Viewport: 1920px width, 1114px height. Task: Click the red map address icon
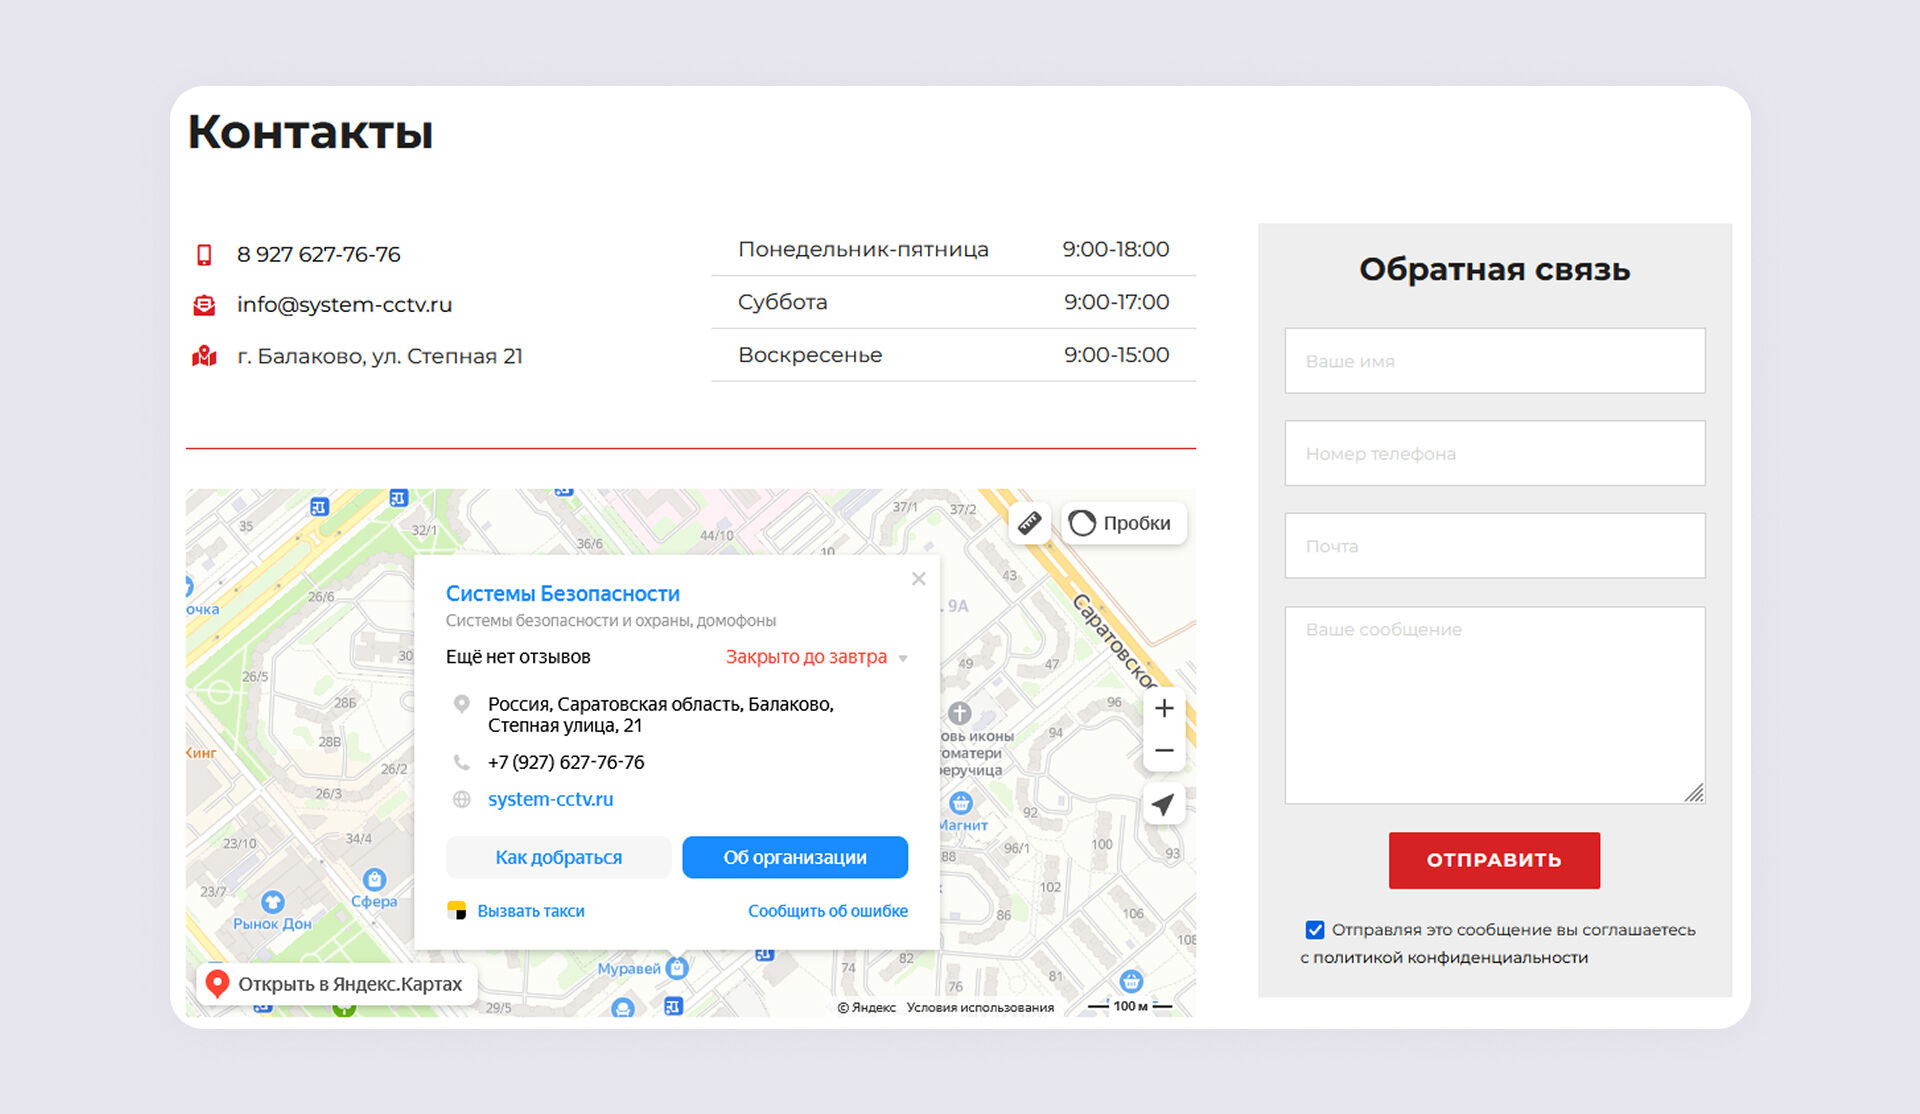click(x=204, y=356)
